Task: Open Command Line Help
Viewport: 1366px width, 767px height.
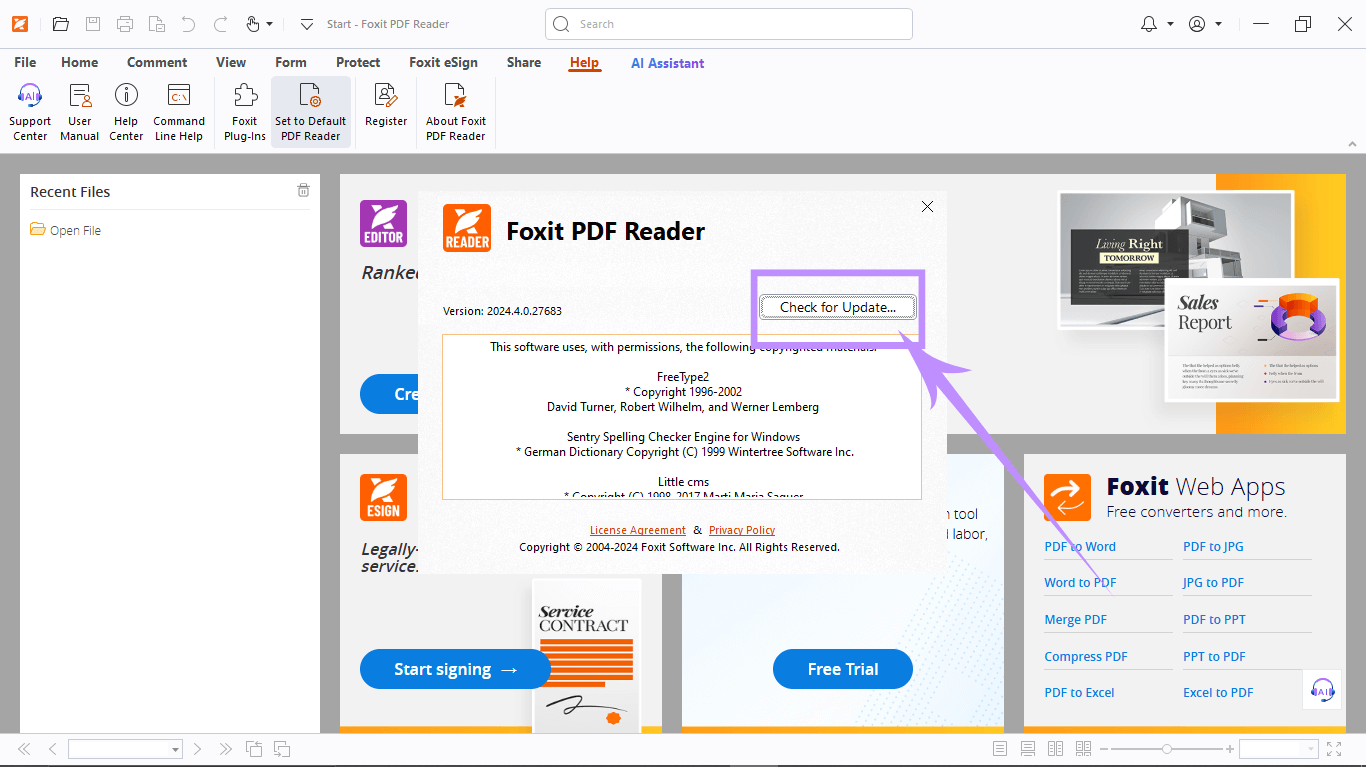Action: 179,112
